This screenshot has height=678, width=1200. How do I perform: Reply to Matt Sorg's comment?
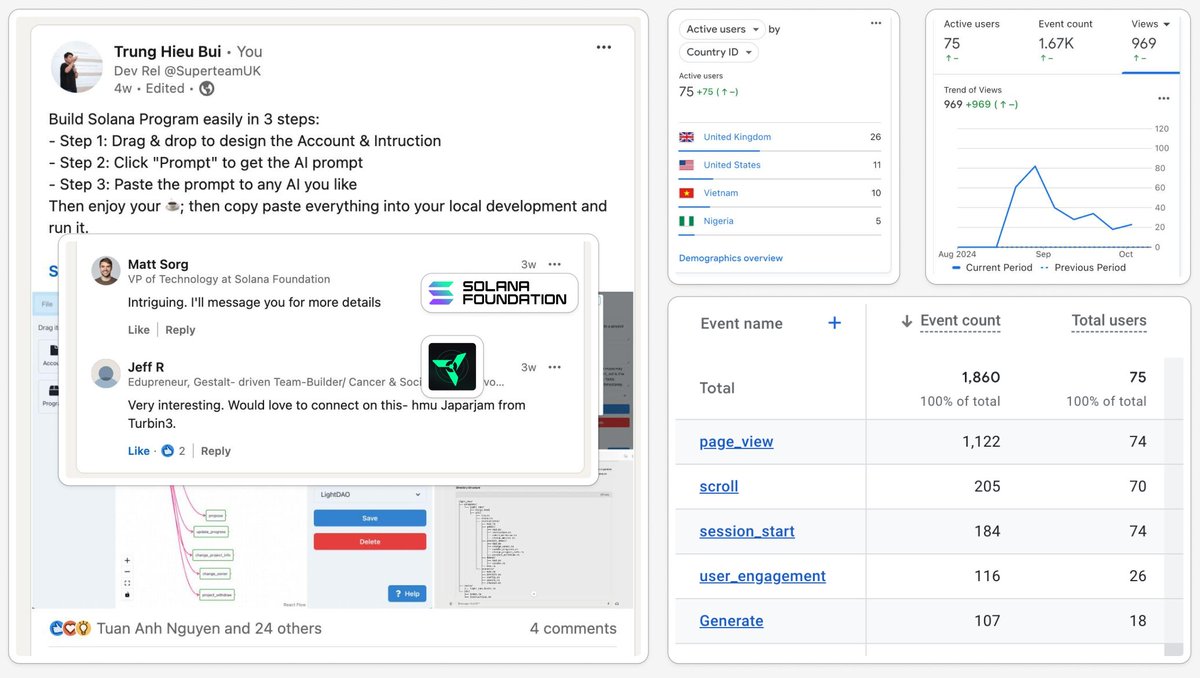(180, 330)
